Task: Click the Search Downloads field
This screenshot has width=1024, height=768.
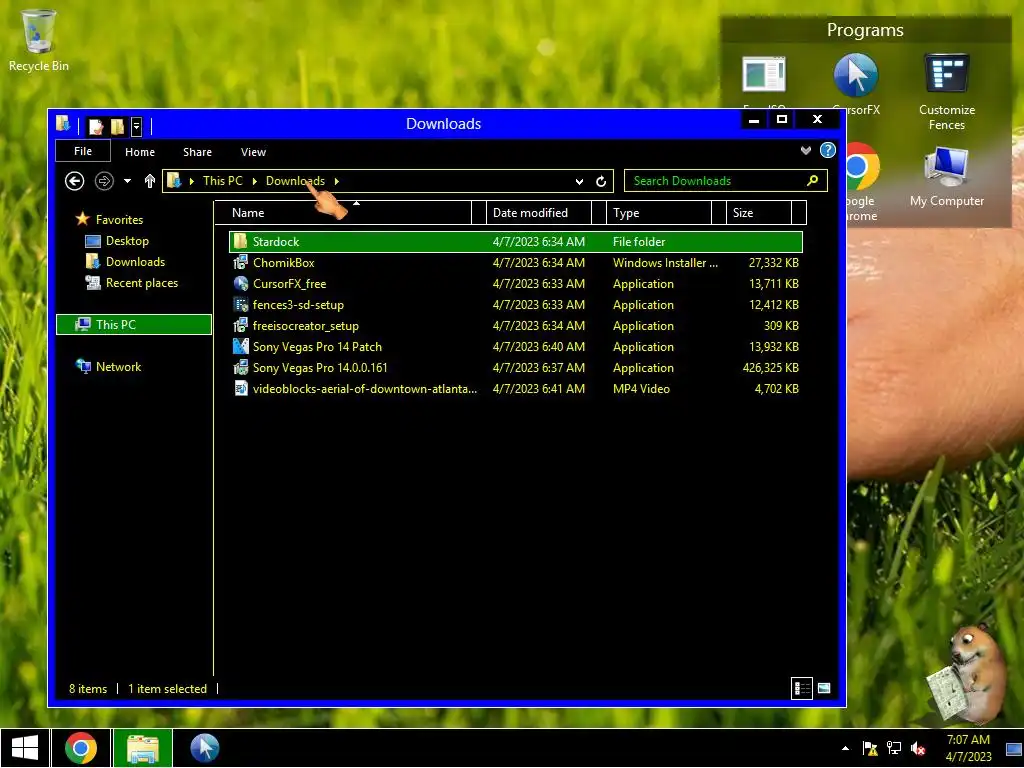Action: (x=725, y=181)
